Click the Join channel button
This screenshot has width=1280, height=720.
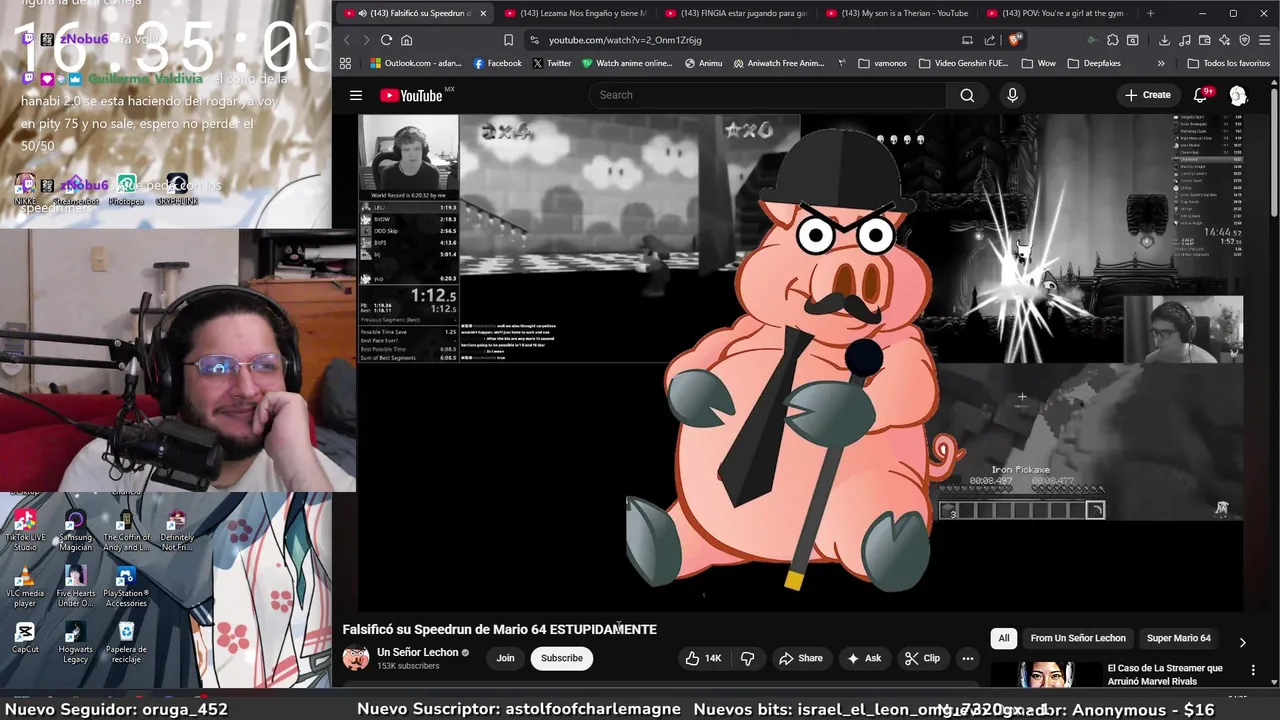point(505,658)
